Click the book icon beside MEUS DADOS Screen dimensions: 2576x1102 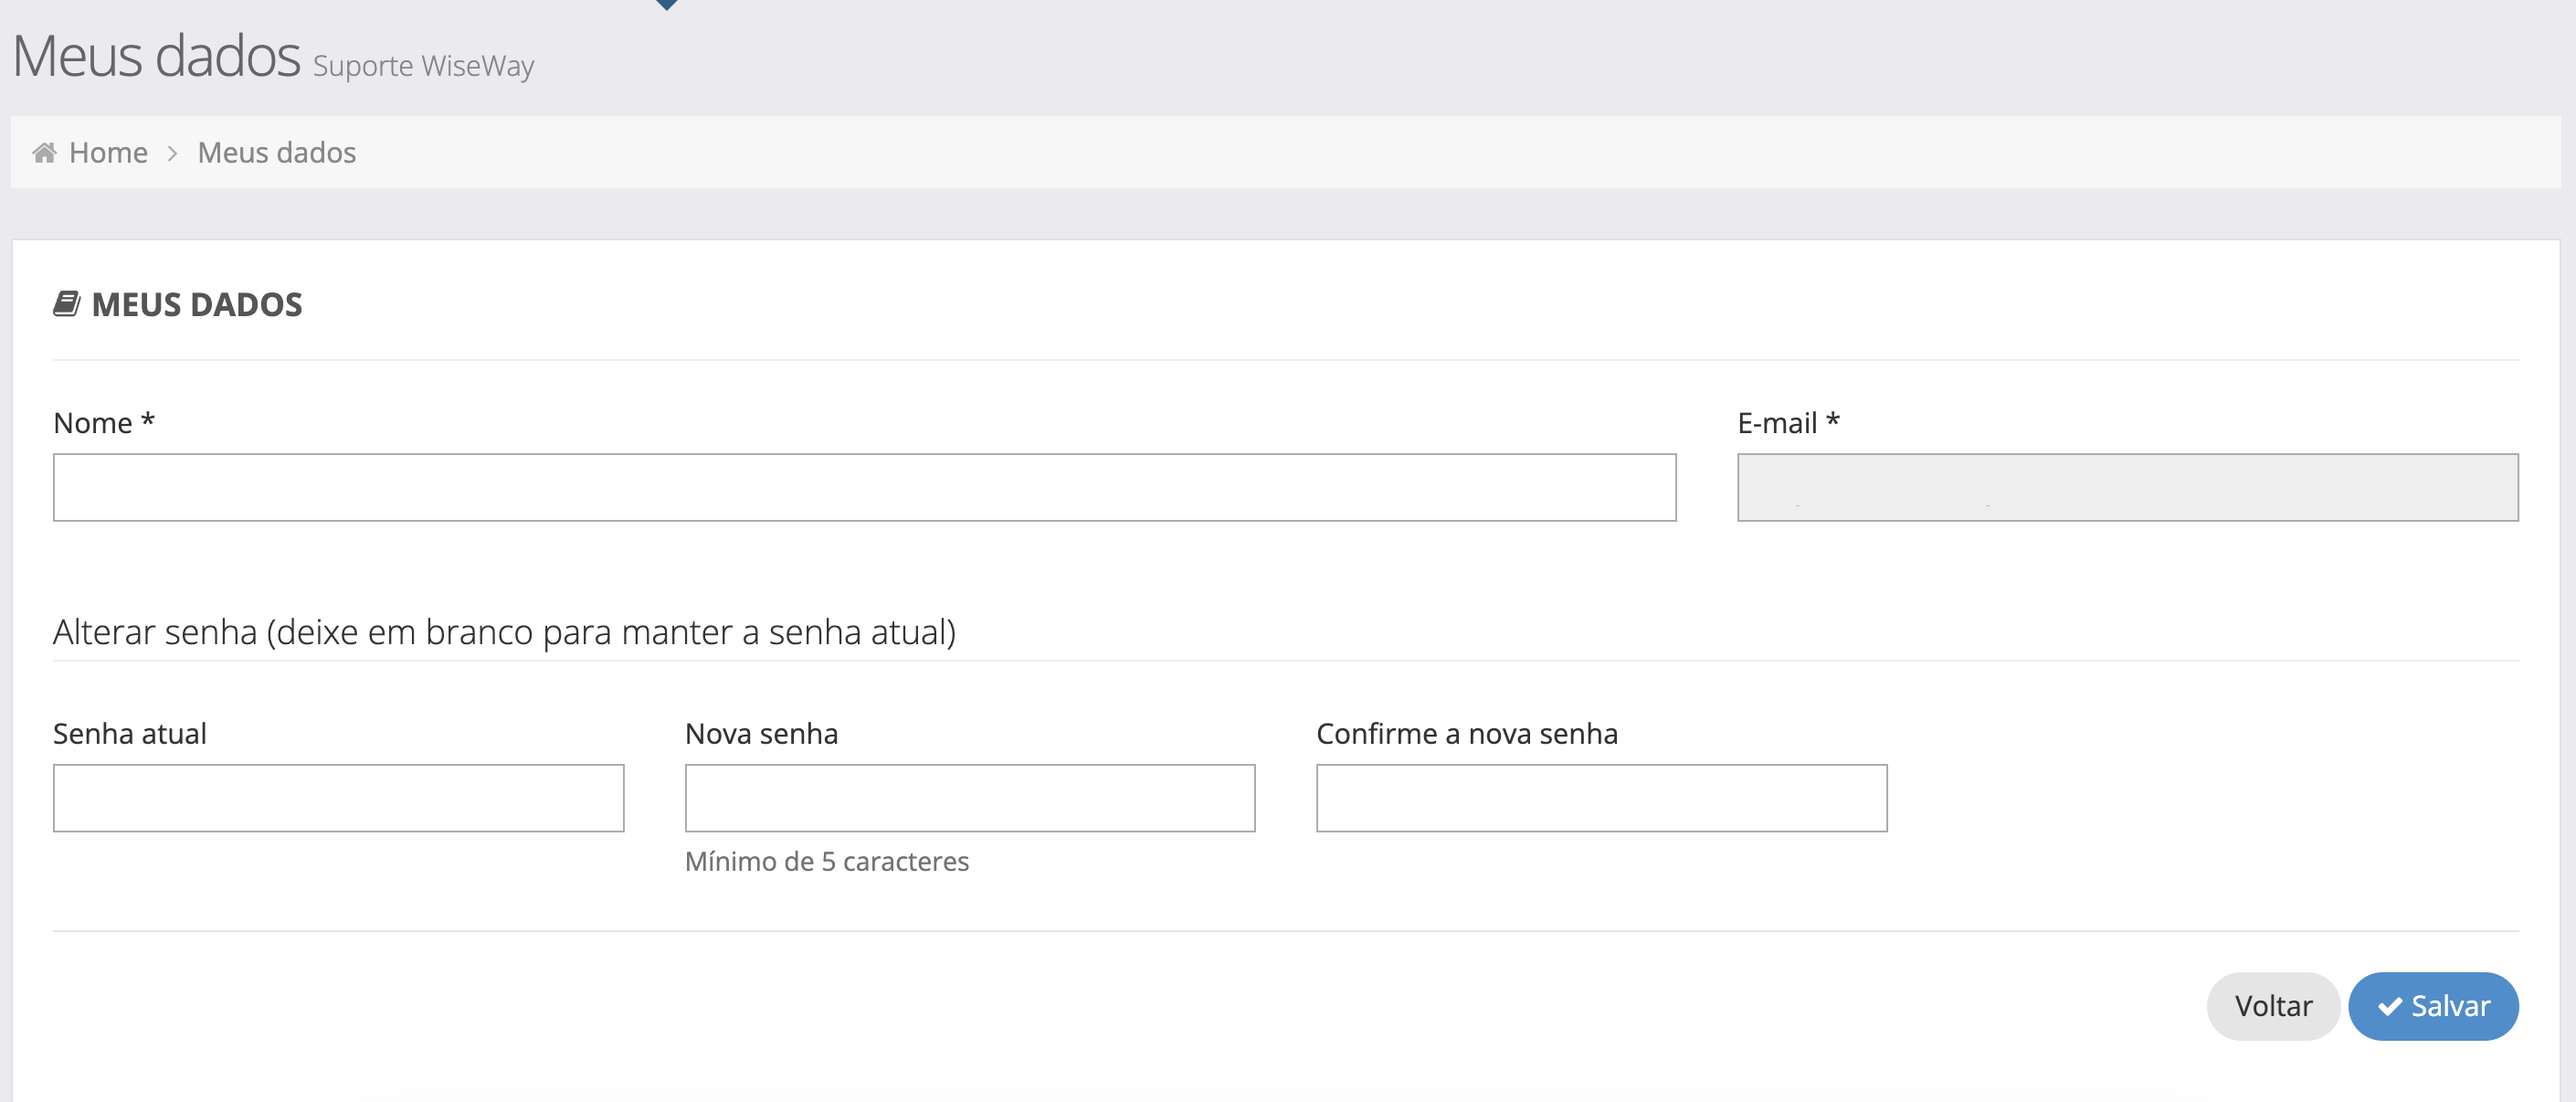67,303
